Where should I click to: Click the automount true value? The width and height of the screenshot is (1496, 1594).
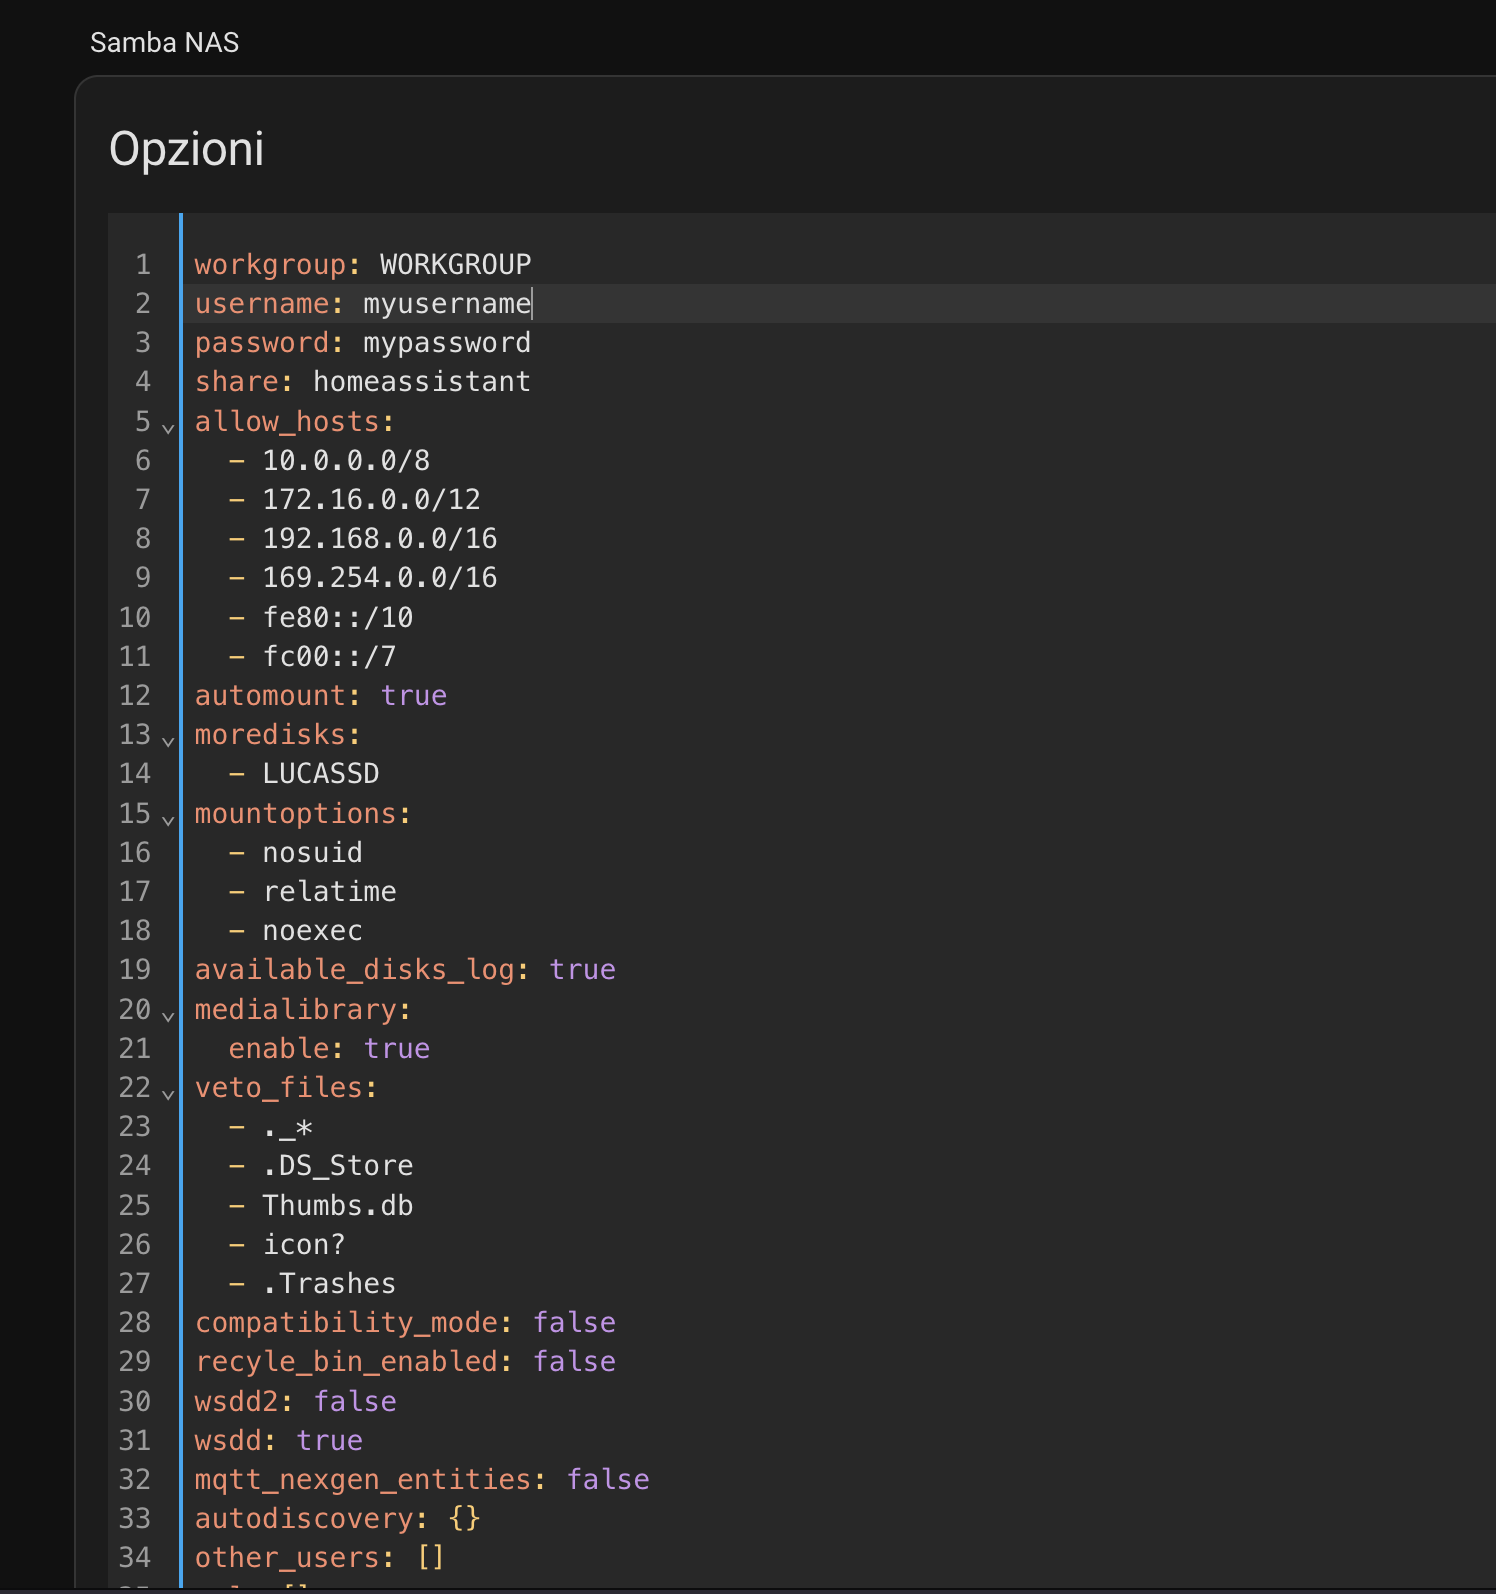pos(413,696)
